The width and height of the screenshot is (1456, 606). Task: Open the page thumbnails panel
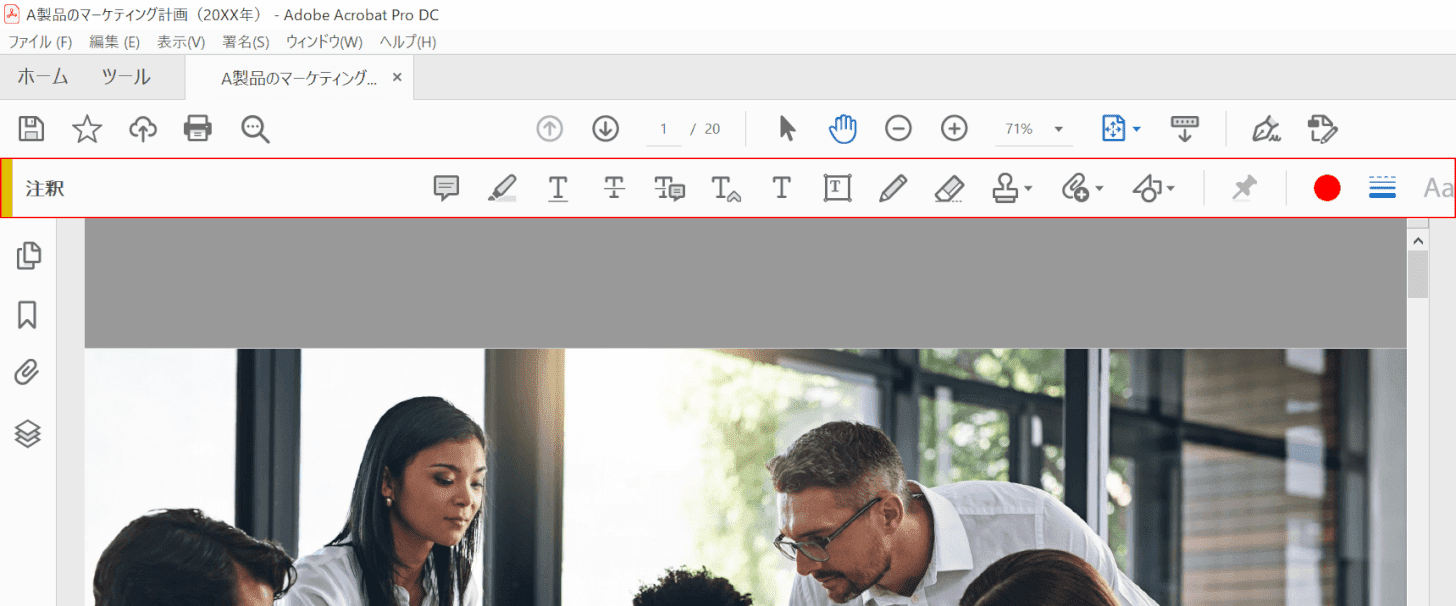point(28,256)
